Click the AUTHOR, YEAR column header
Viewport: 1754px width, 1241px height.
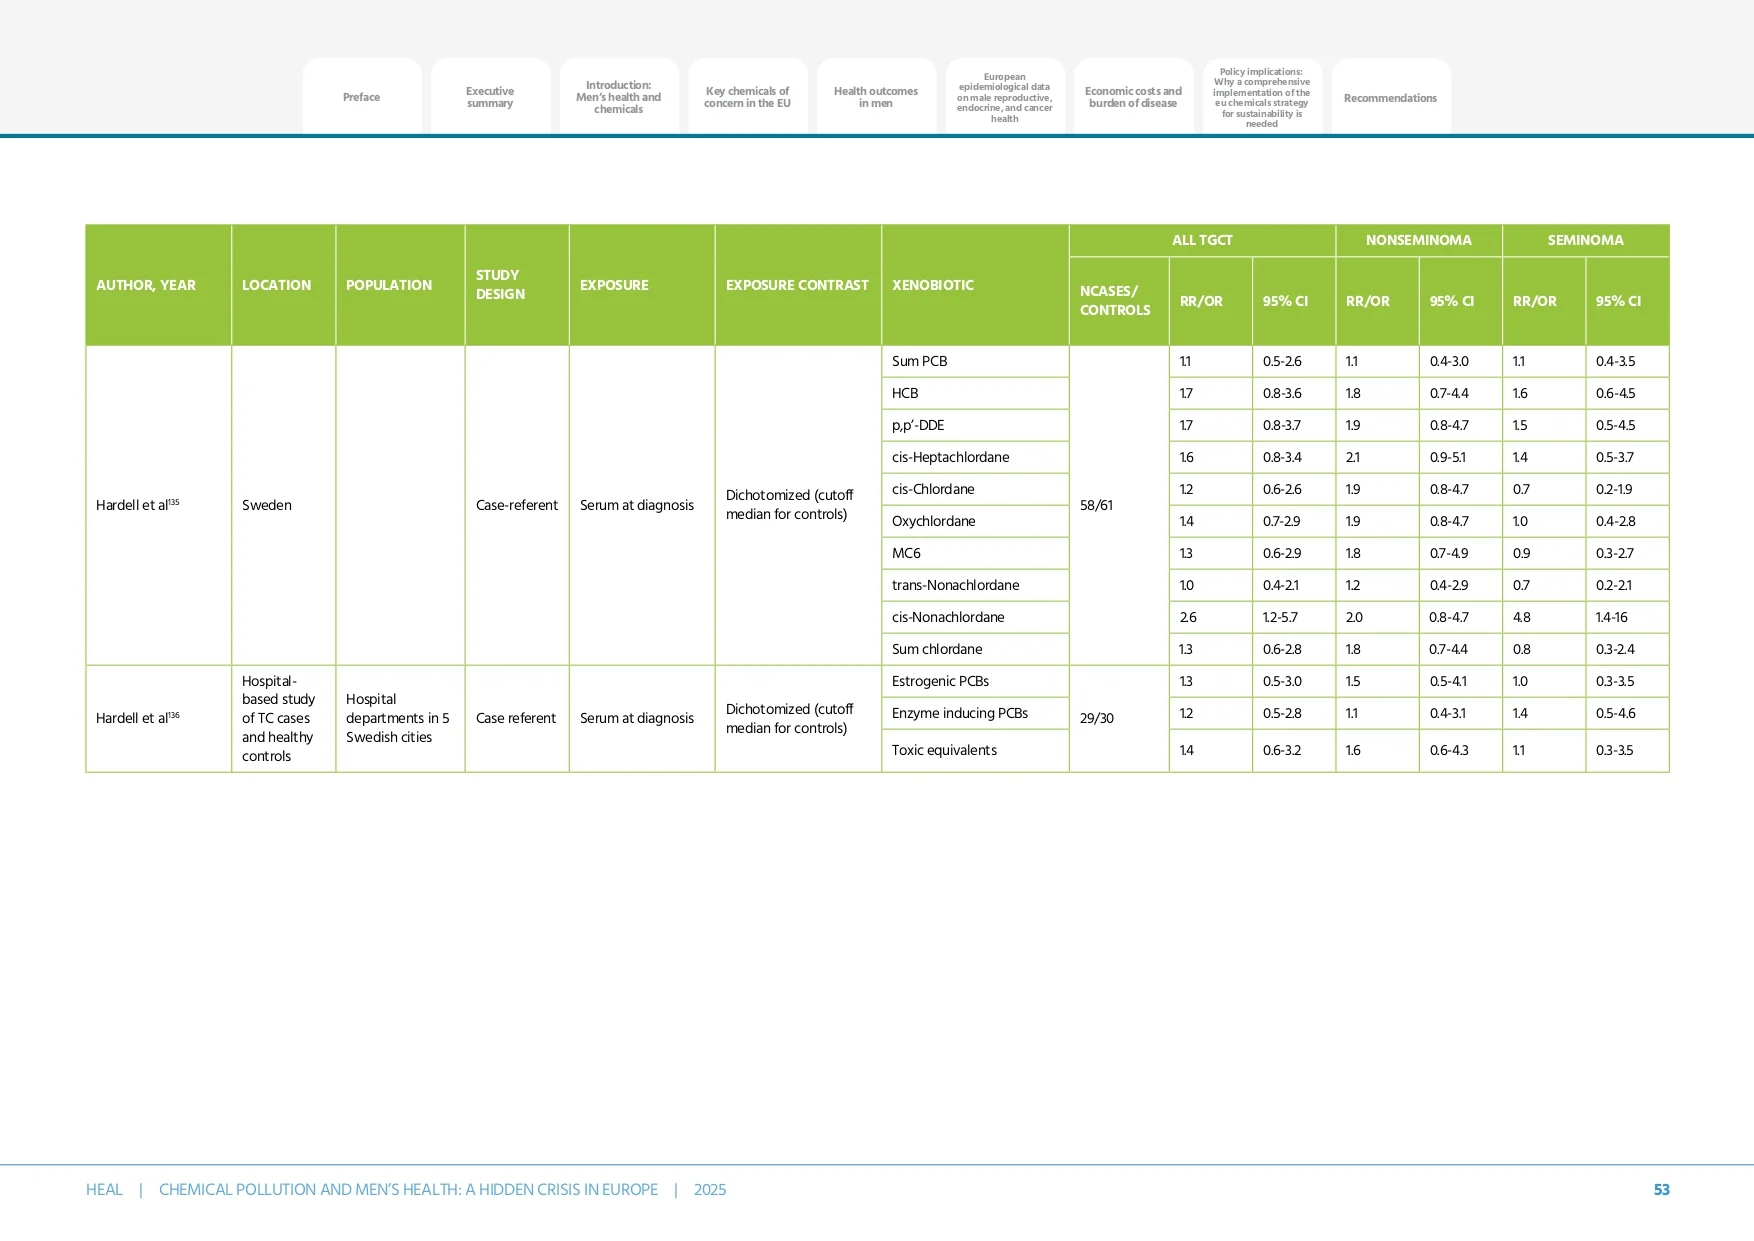pyautogui.click(x=146, y=285)
